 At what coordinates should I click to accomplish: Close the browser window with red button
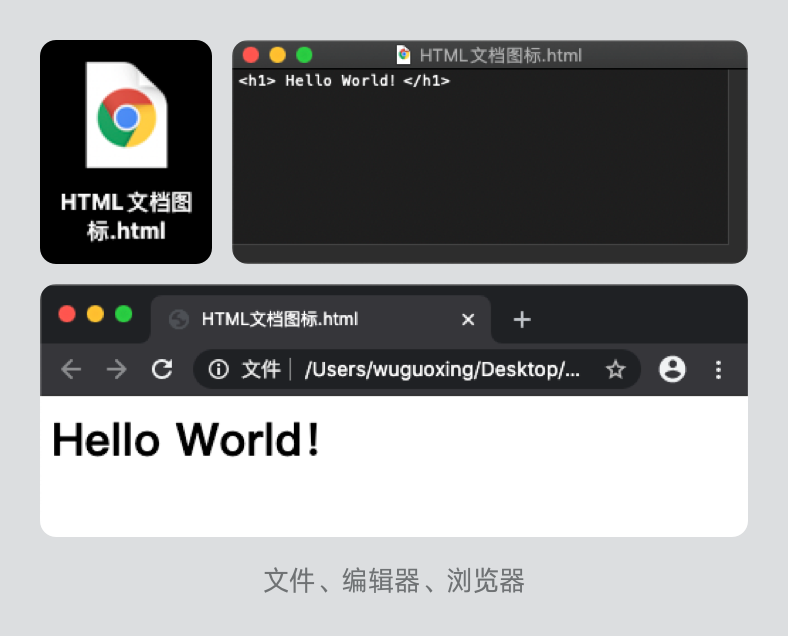[67, 314]
